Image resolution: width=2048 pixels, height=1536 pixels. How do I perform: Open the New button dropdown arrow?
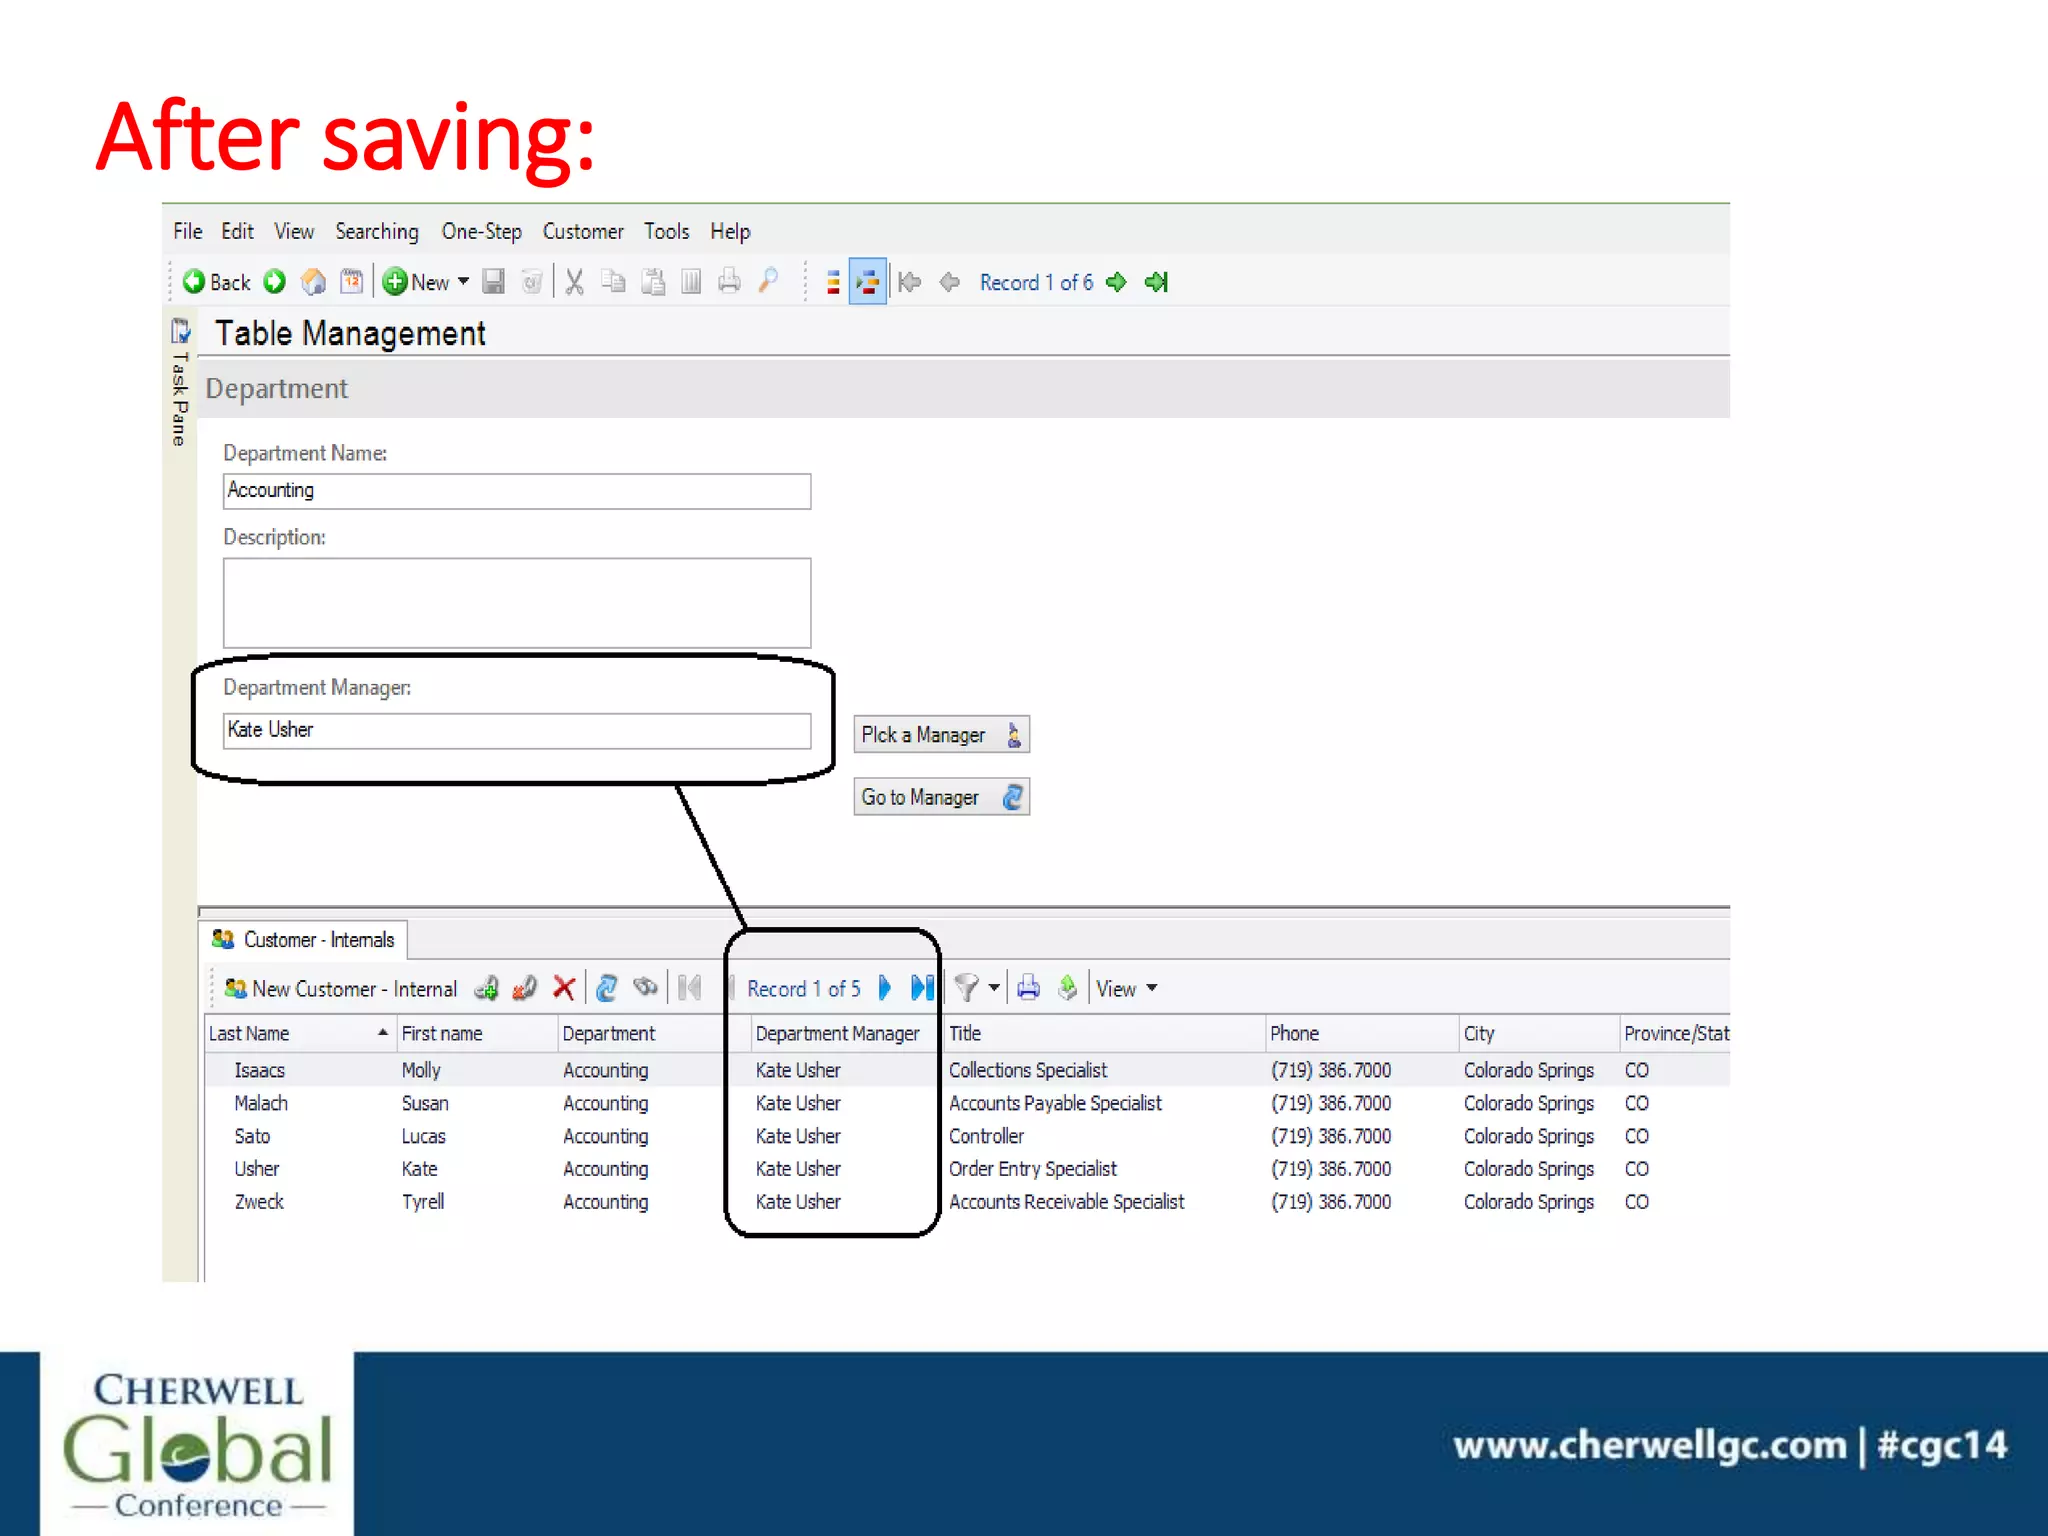[463, 282]
